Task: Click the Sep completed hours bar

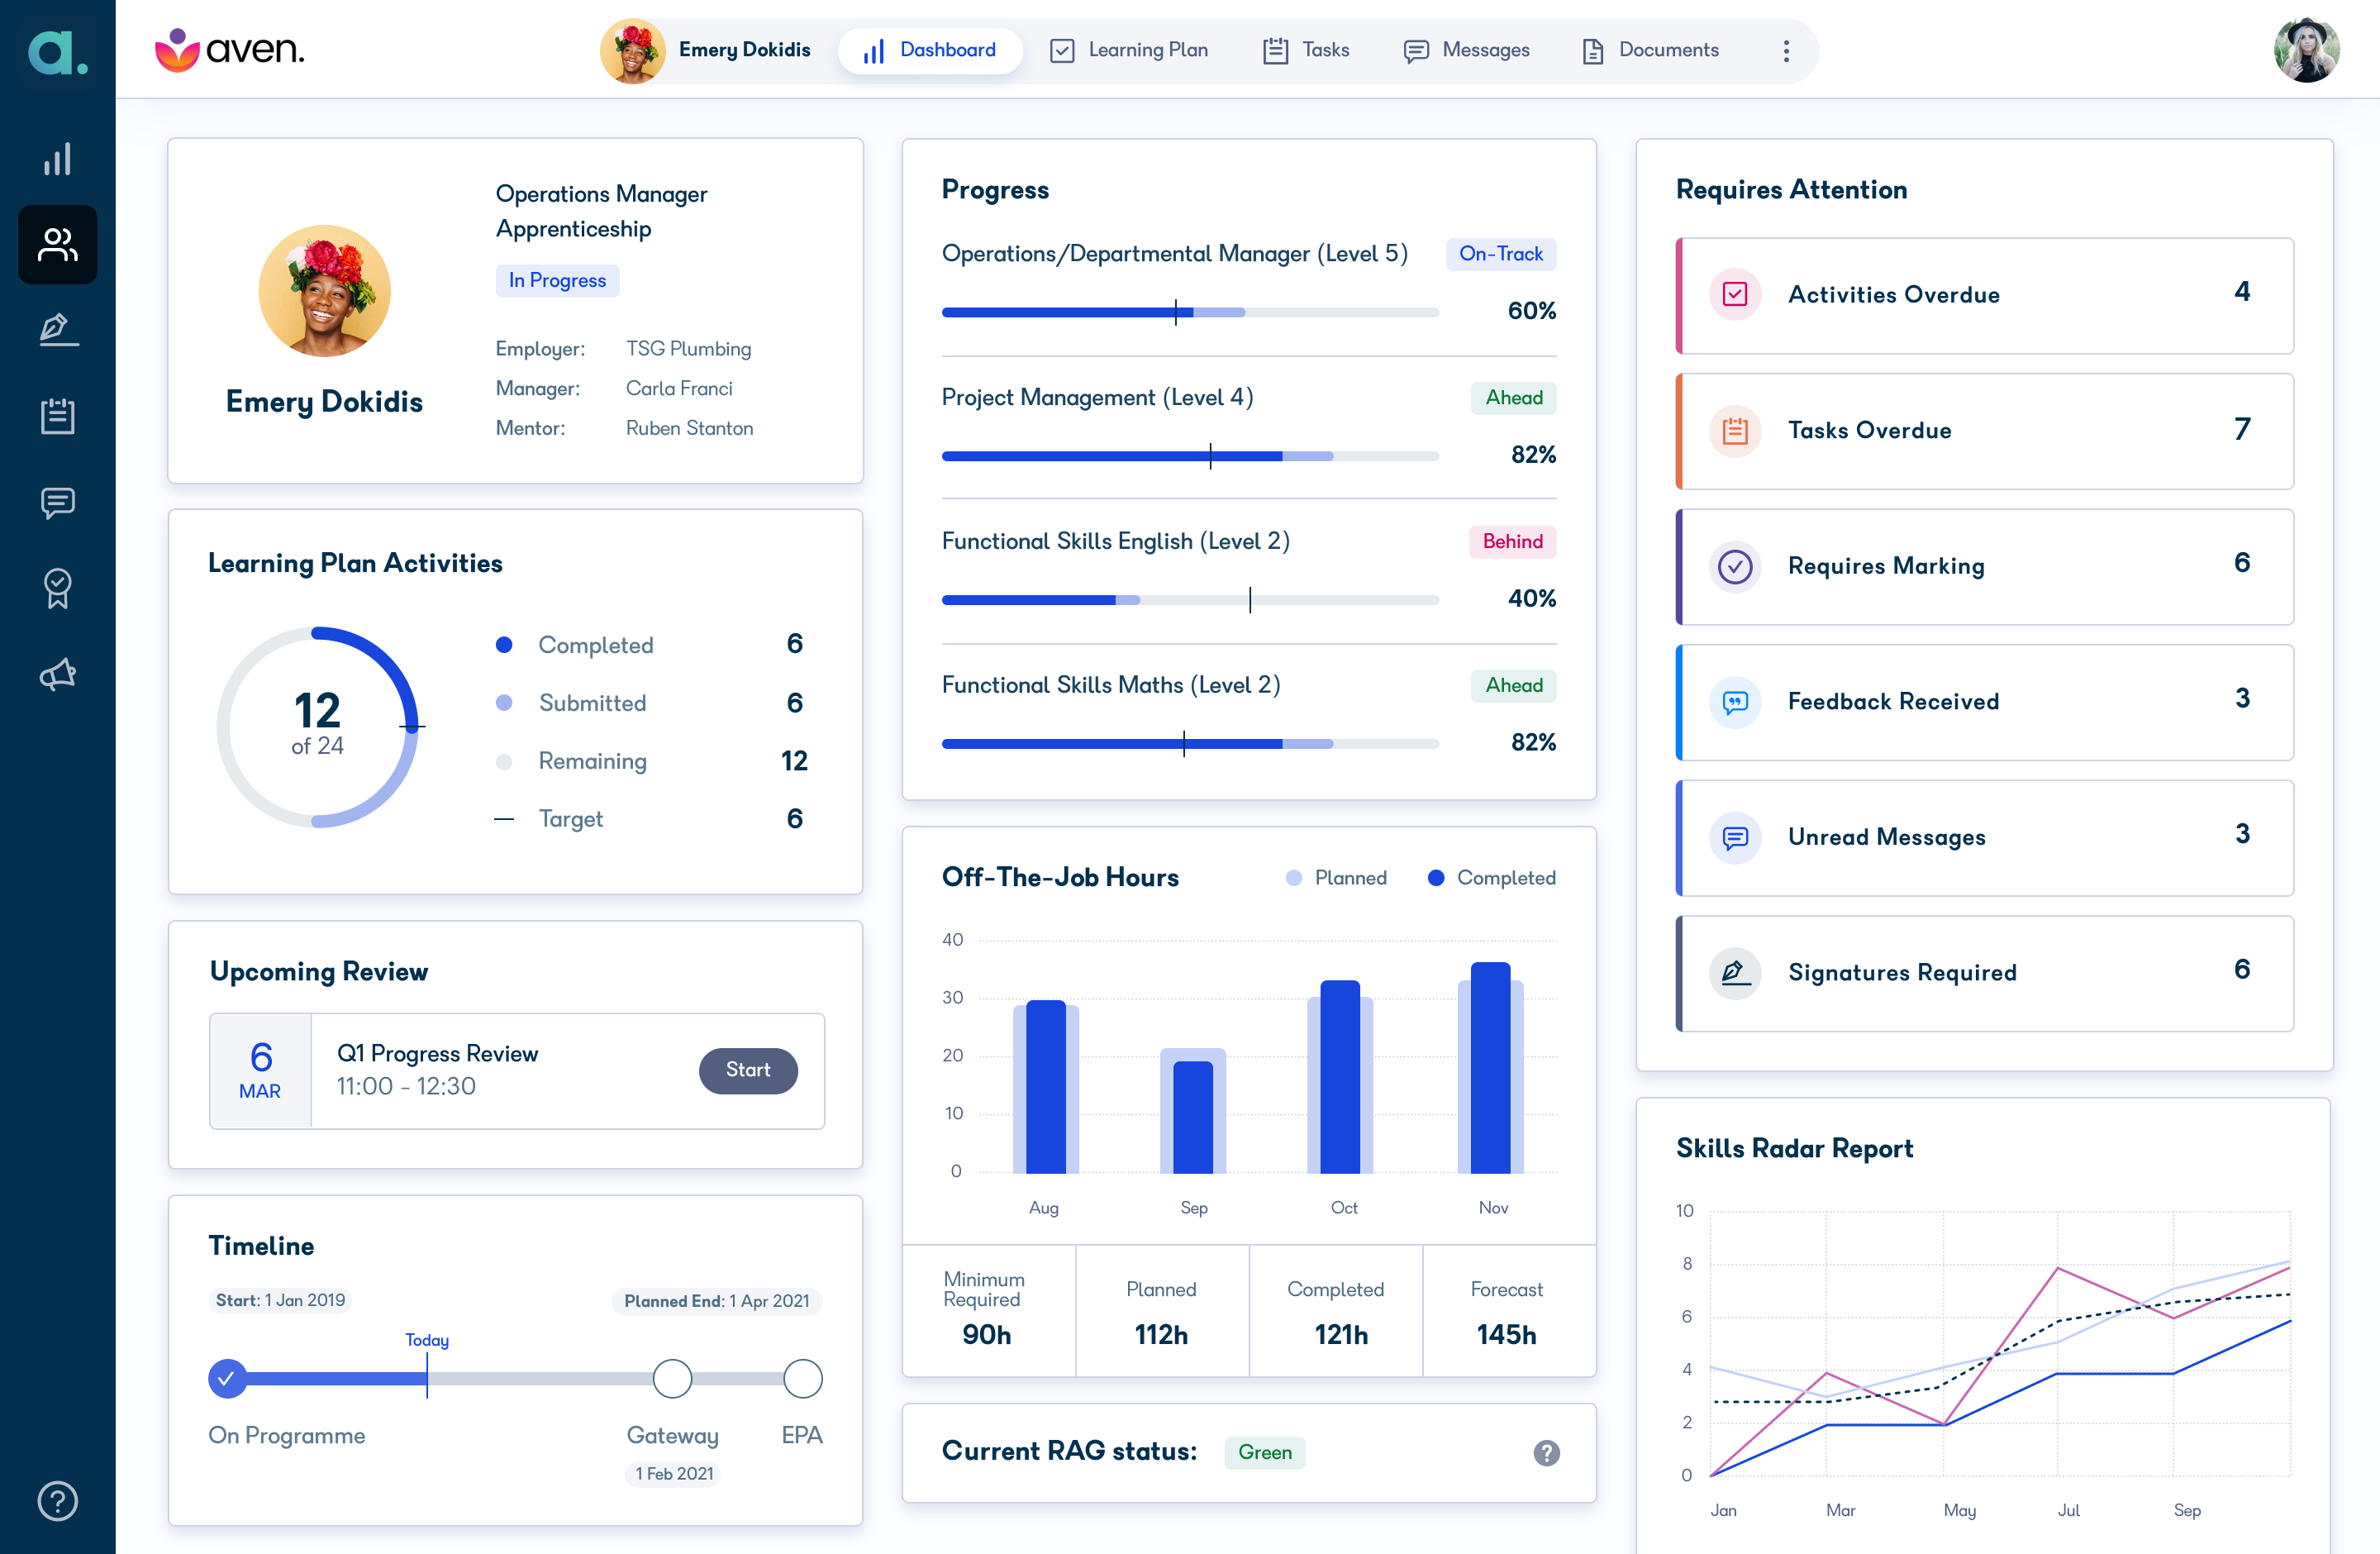Action: [x=1192, y=1117]
